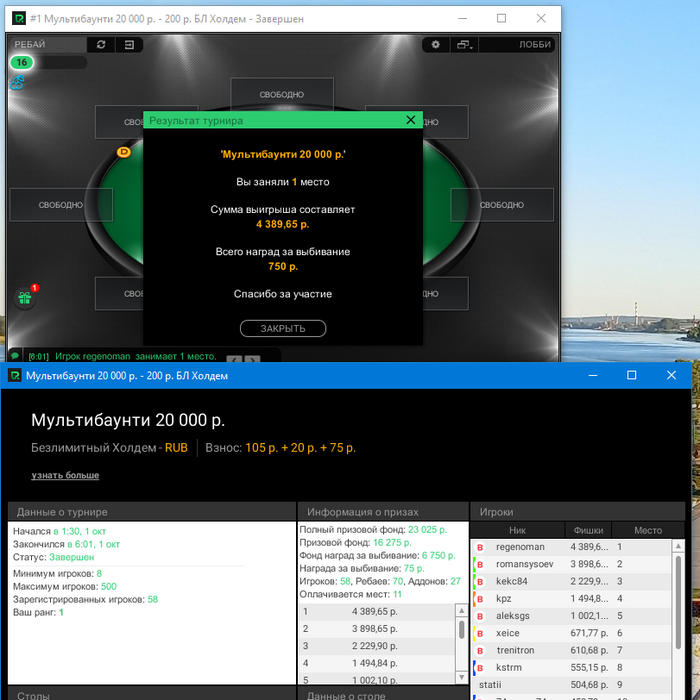Click the up arrow of the players list scrollbar
Viewport: 700px width, 700px height.
point(678,546)
